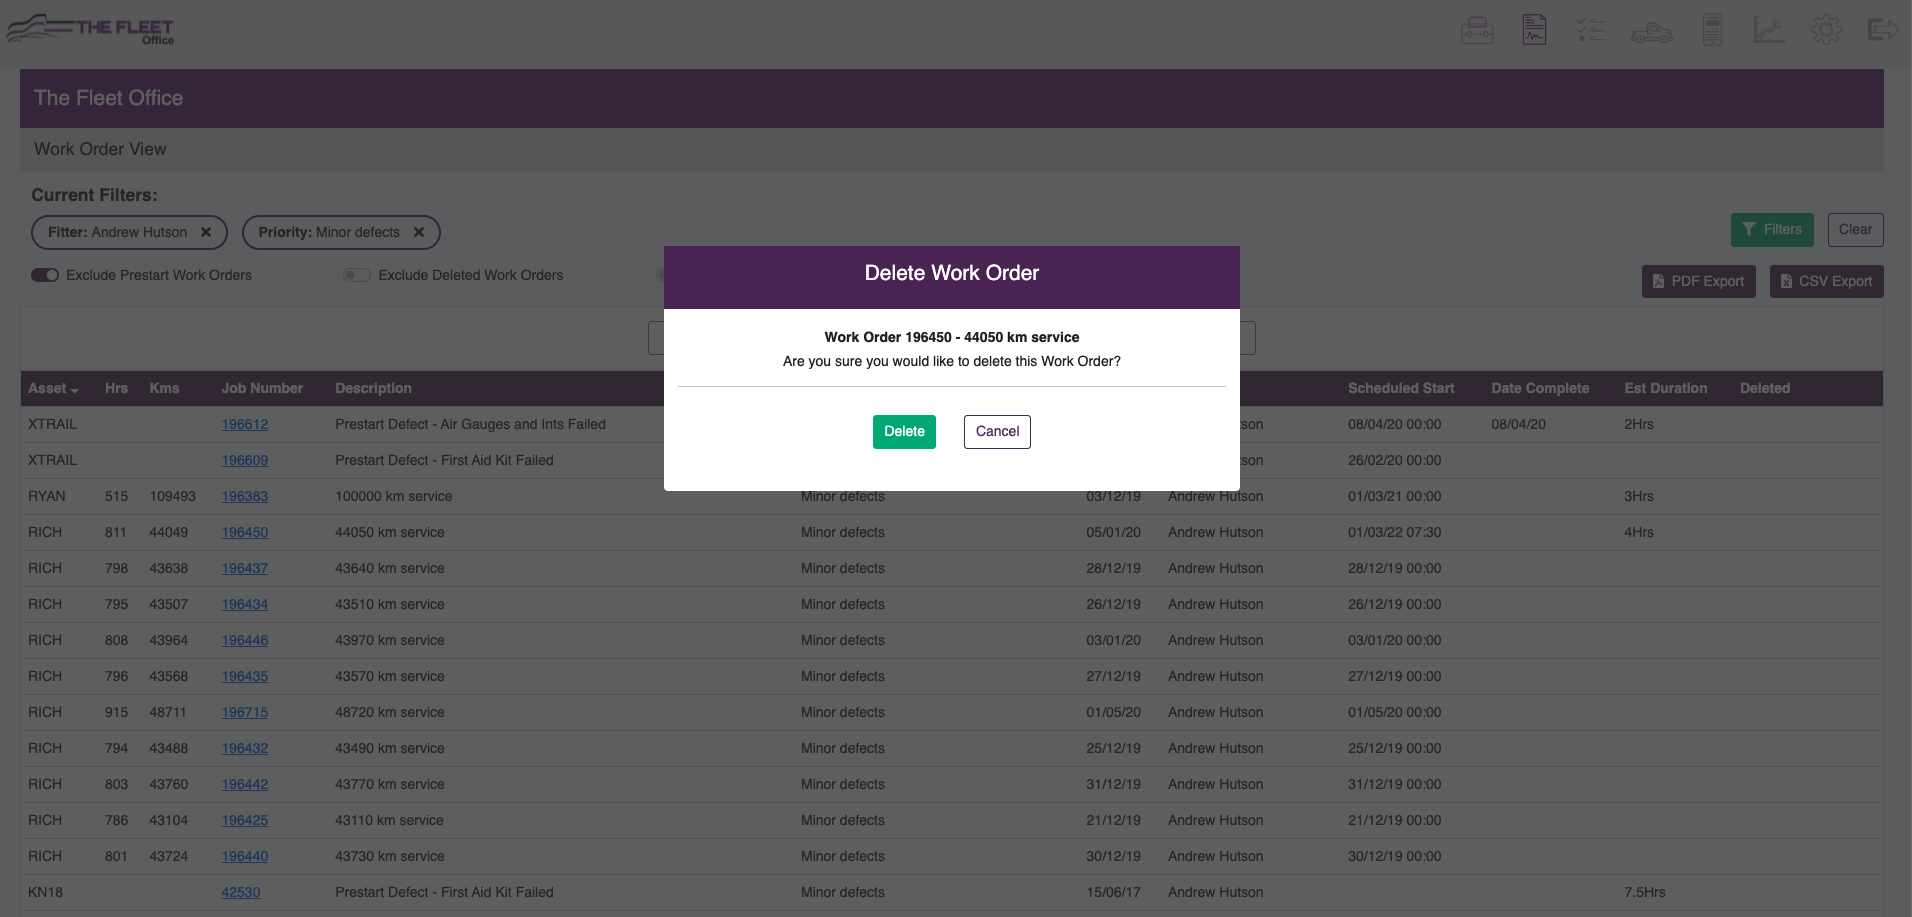This screenshot has height=917, width=1912.
Task: Open job number 196609 link
Action: click(245, 460)
